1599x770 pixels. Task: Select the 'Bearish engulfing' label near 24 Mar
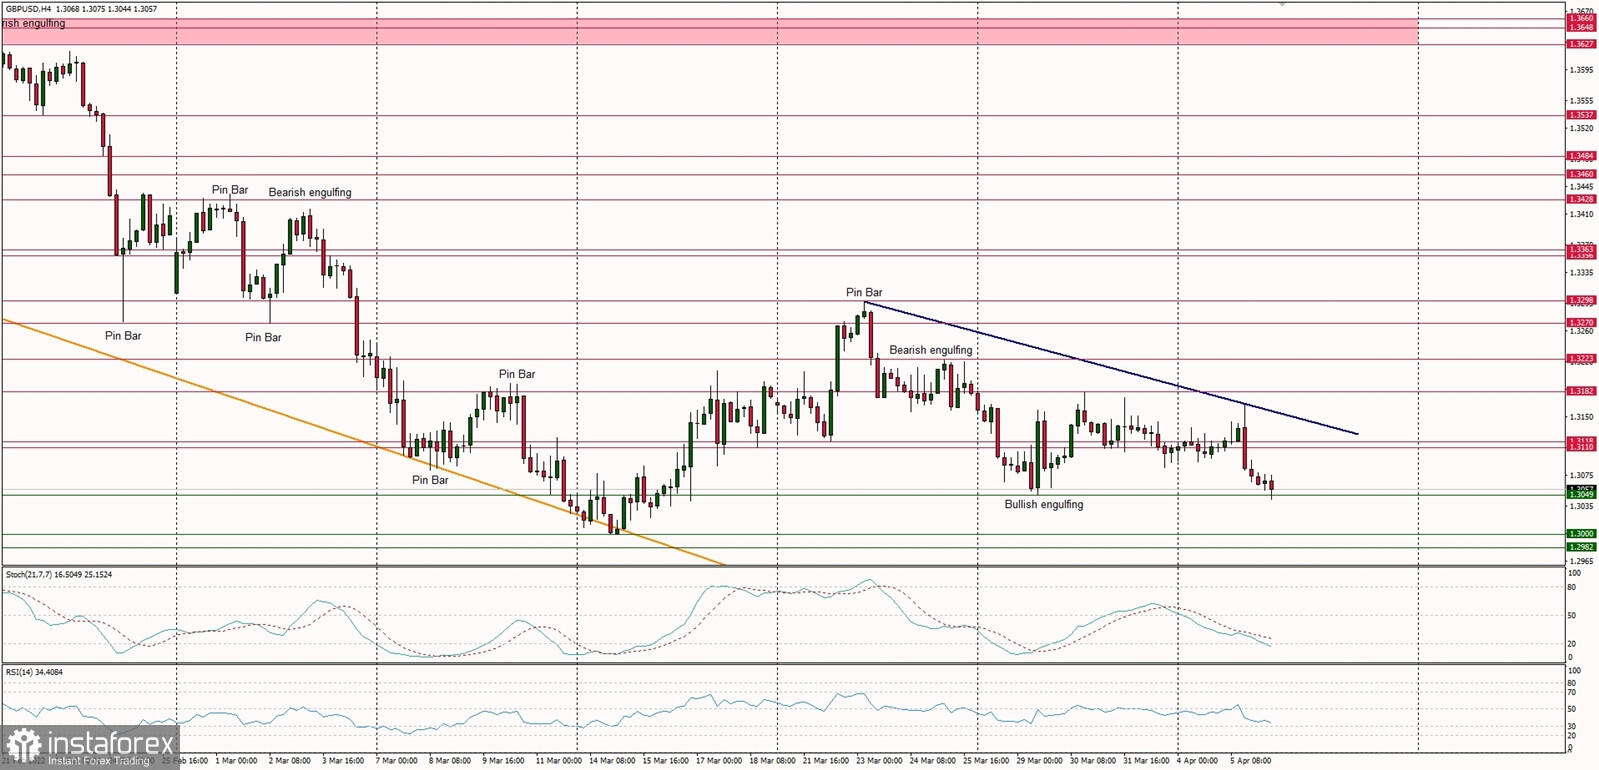930,350
